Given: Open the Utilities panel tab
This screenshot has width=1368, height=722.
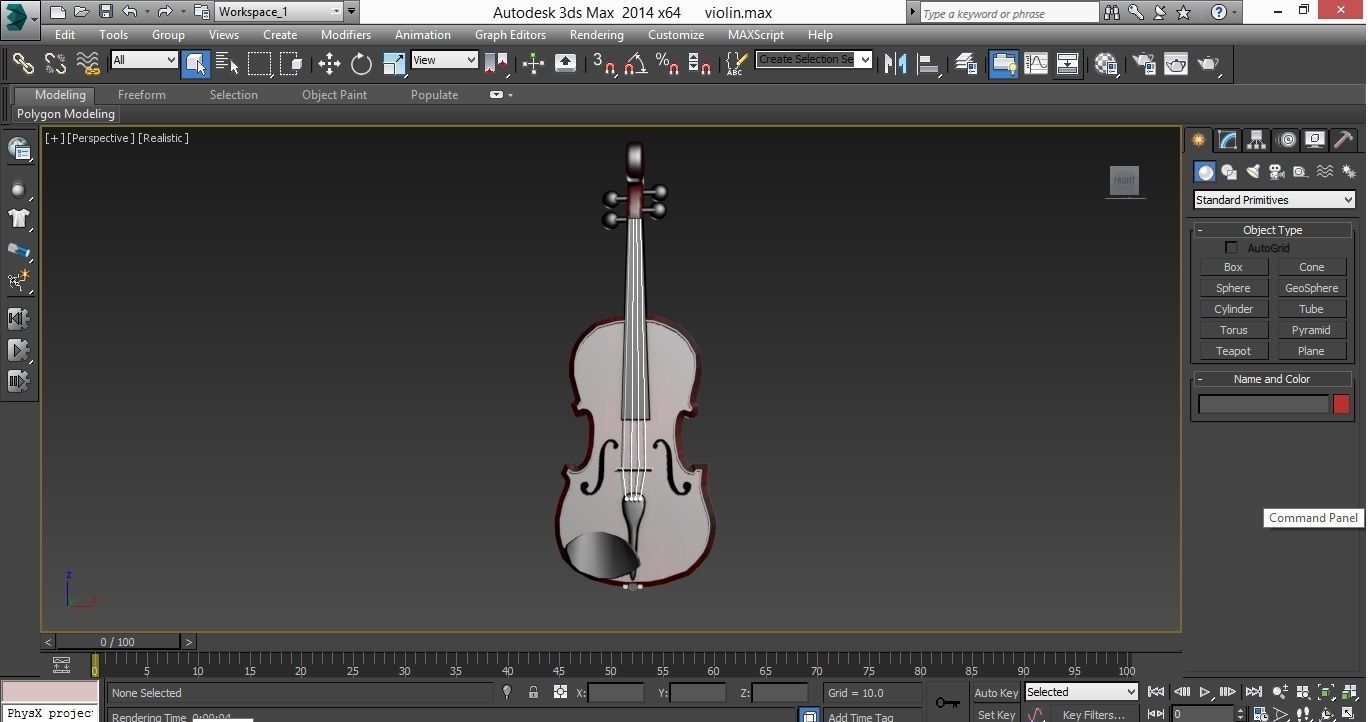Looking at the screenshot, I should 1344,140.
